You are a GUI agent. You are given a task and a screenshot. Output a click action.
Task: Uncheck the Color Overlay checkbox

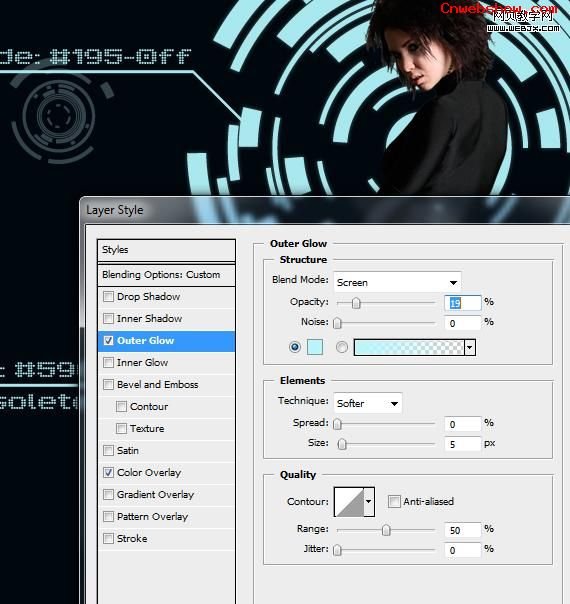coord(109,473)
